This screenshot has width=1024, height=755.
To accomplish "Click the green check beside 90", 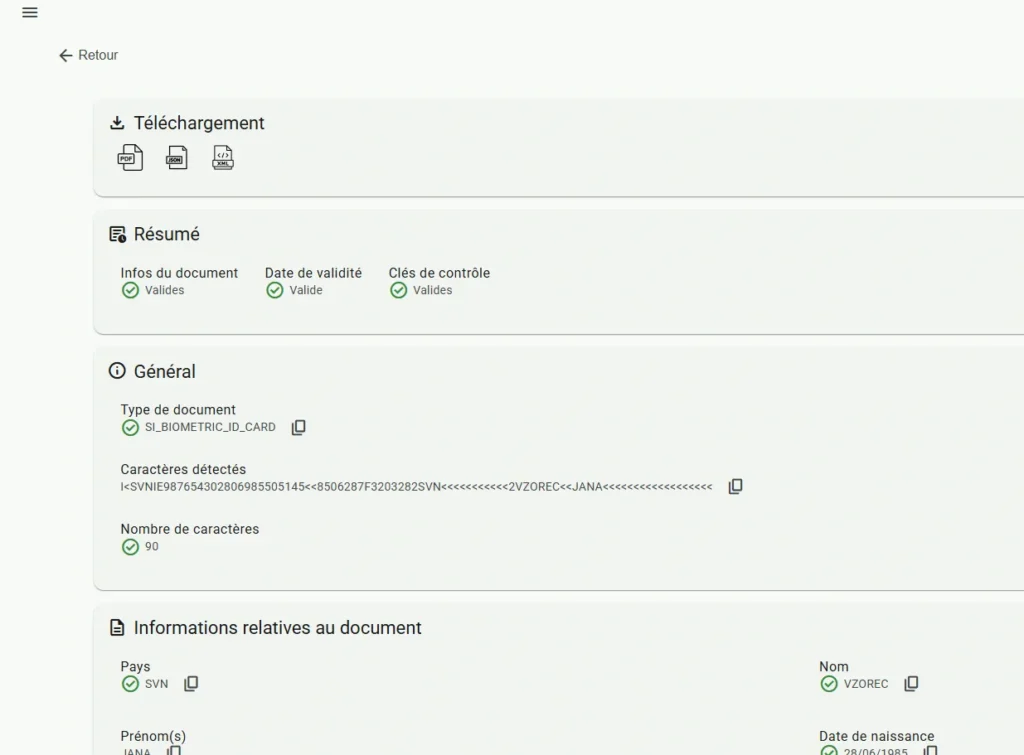I will click(130, 547).
